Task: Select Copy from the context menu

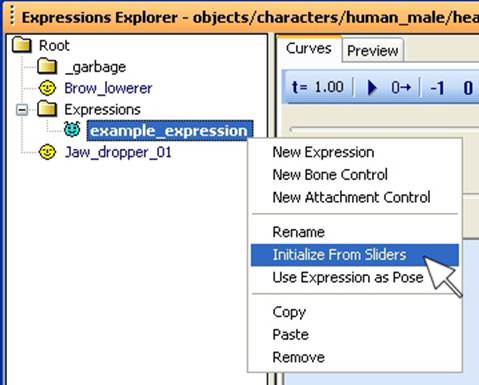Action: pos(289,312)
